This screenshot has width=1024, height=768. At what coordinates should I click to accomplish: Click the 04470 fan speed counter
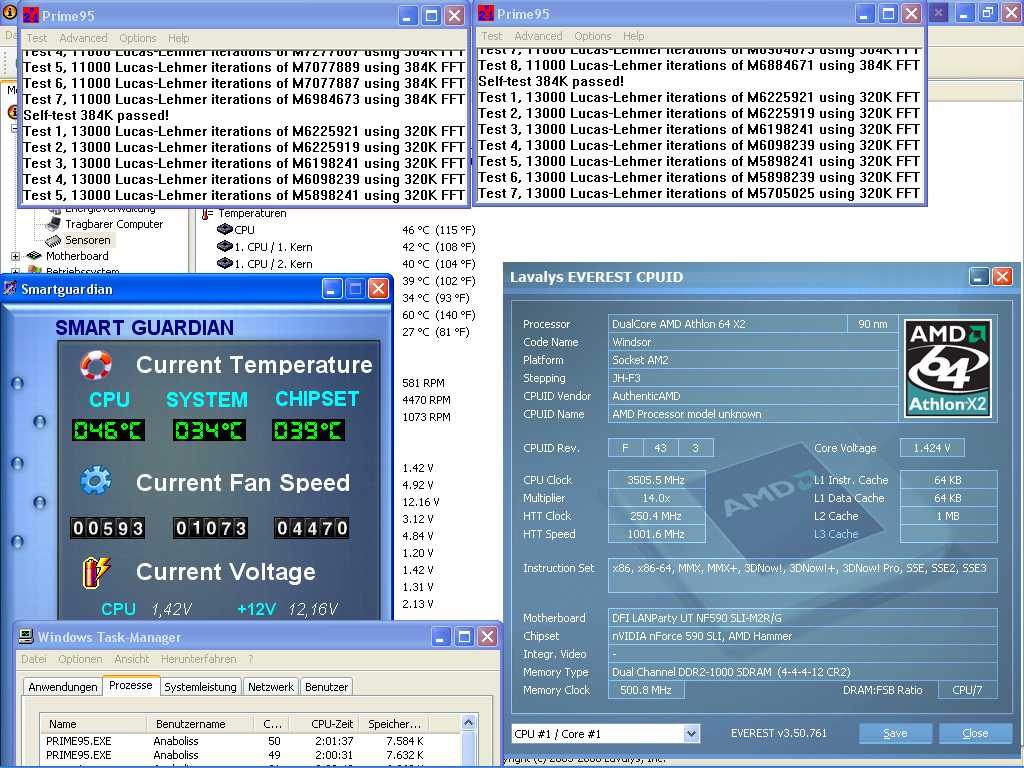pyautogui.click(x=312, y=528)
